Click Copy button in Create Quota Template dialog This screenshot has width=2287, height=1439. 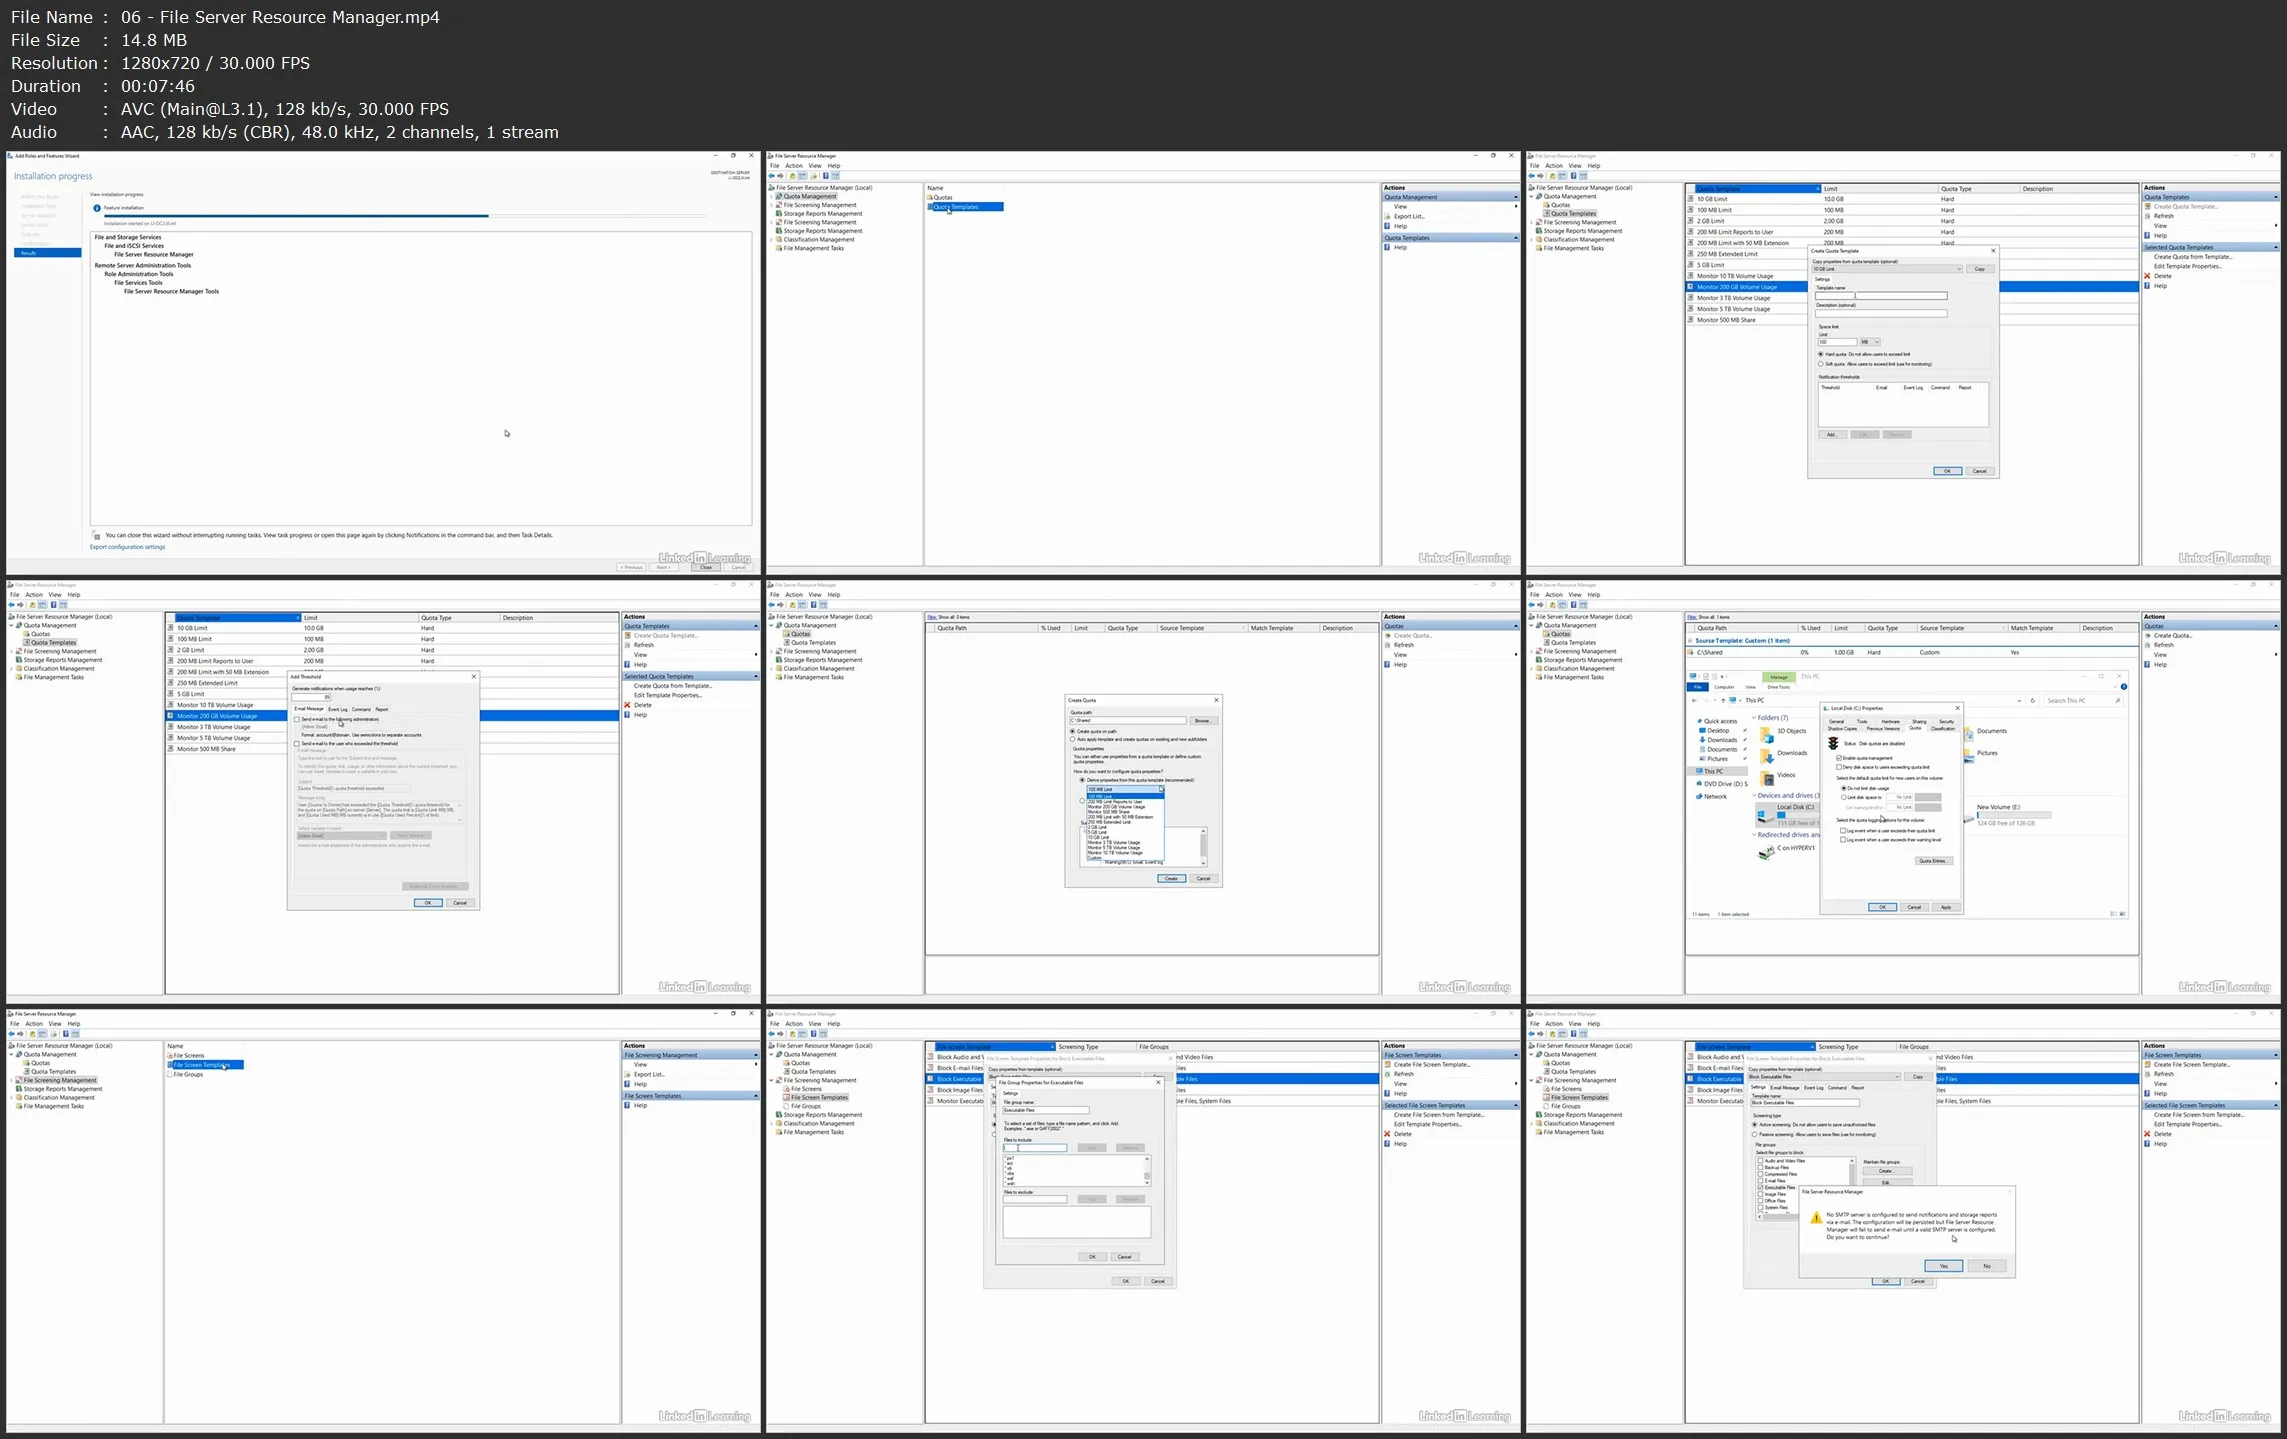1980,269
